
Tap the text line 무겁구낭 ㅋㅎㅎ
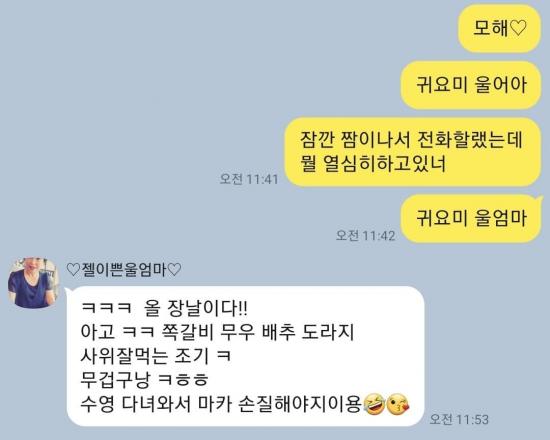click(x=145, y=380)
